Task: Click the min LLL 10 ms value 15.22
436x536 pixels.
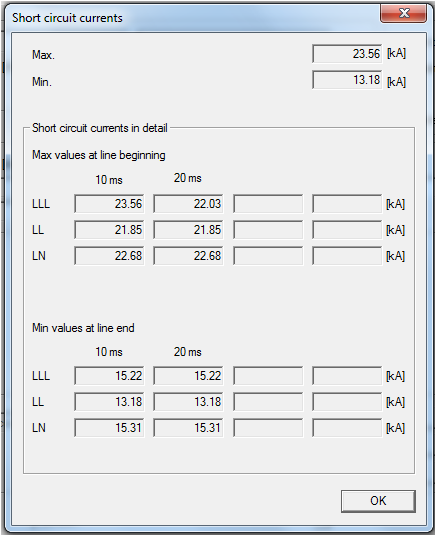Action: coord(109,376)
